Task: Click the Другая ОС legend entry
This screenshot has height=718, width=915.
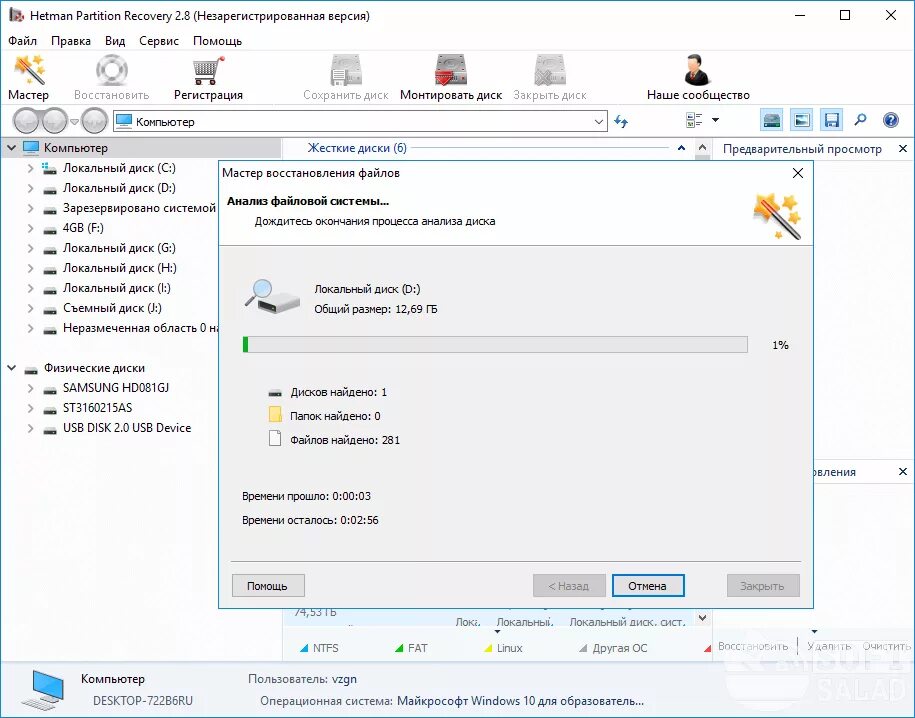Action: pos(613,648)
